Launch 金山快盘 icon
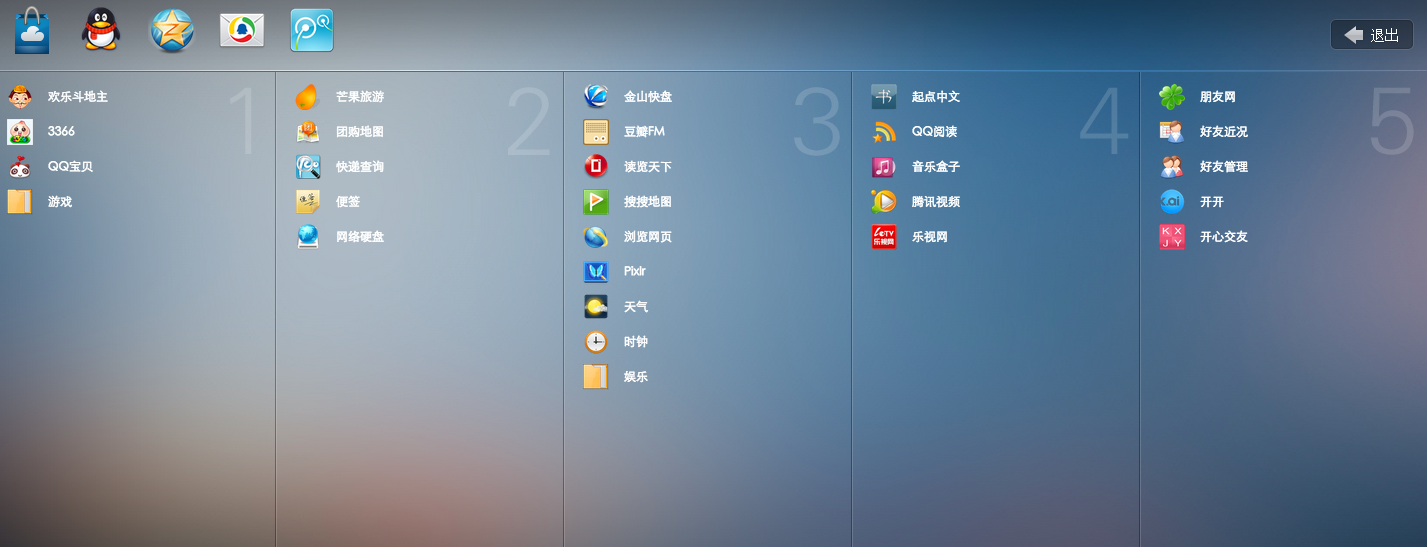1427x547 pixels. [596, 97]
